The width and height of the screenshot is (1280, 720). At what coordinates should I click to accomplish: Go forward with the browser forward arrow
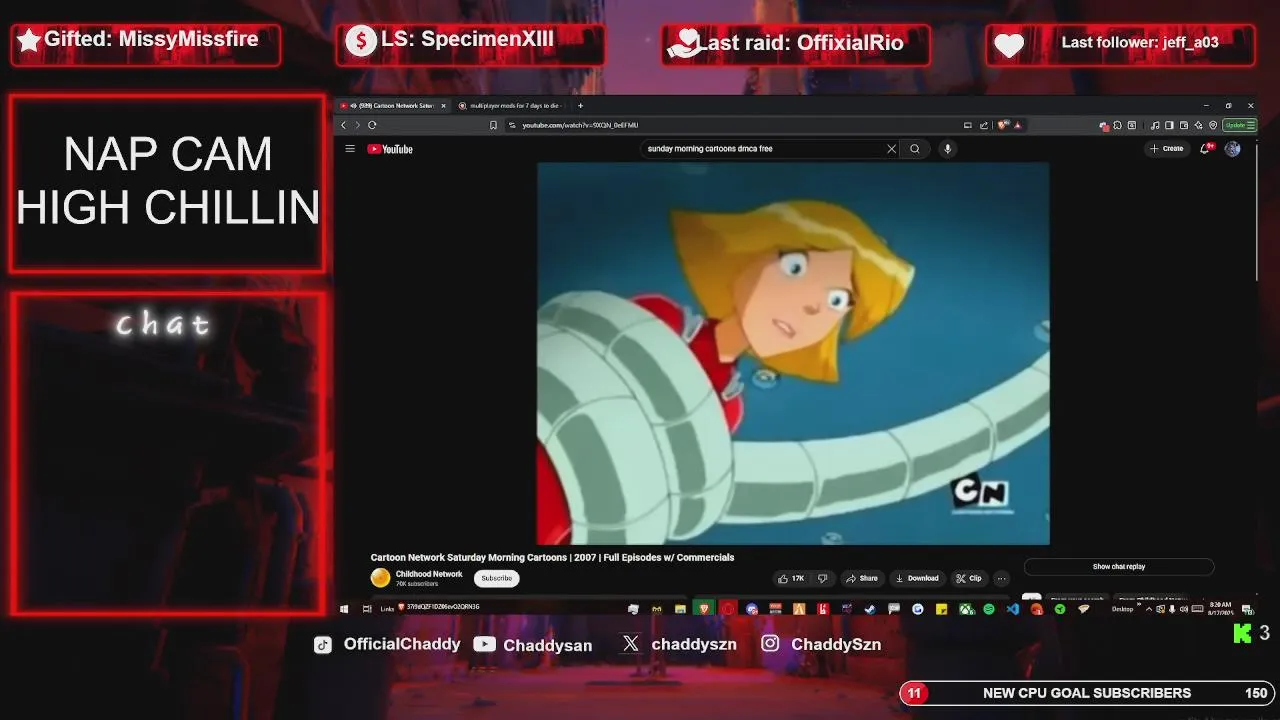point(357,125)
